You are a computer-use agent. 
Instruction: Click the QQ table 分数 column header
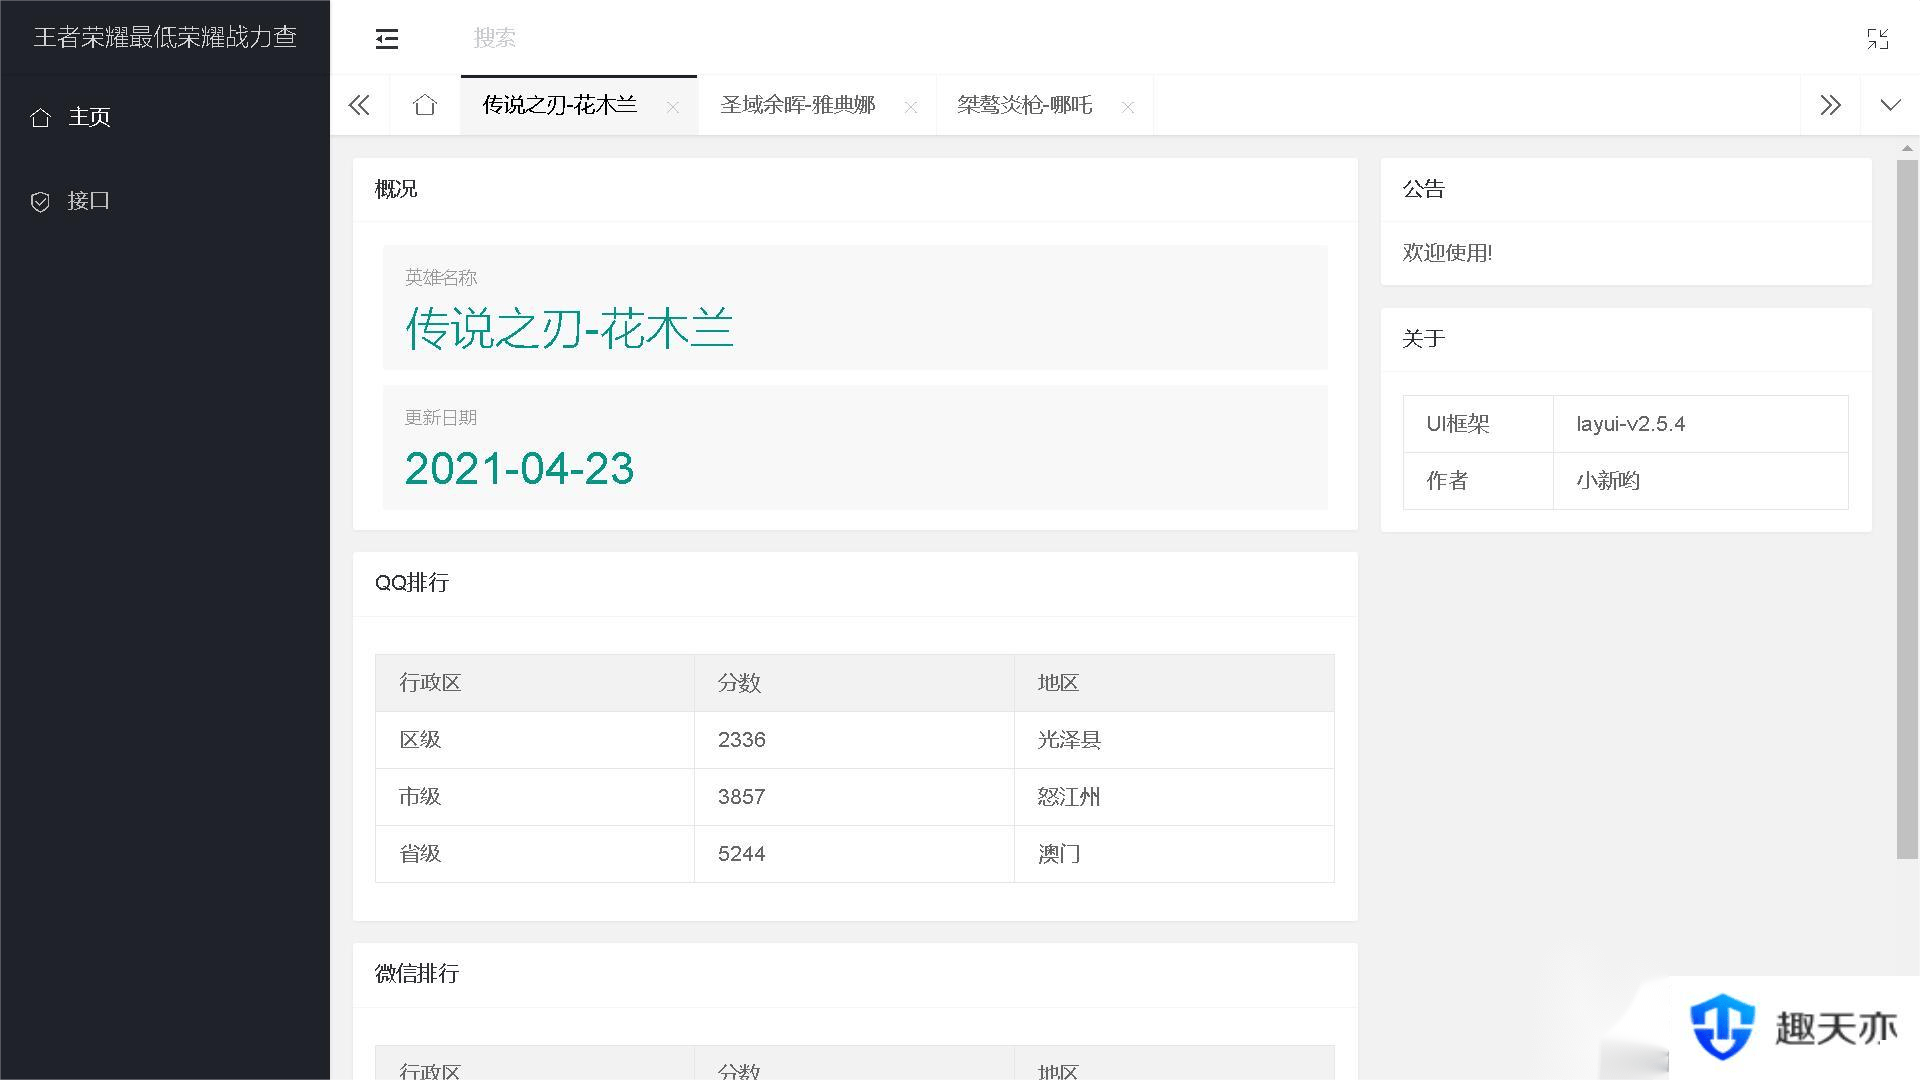(854, 683)
